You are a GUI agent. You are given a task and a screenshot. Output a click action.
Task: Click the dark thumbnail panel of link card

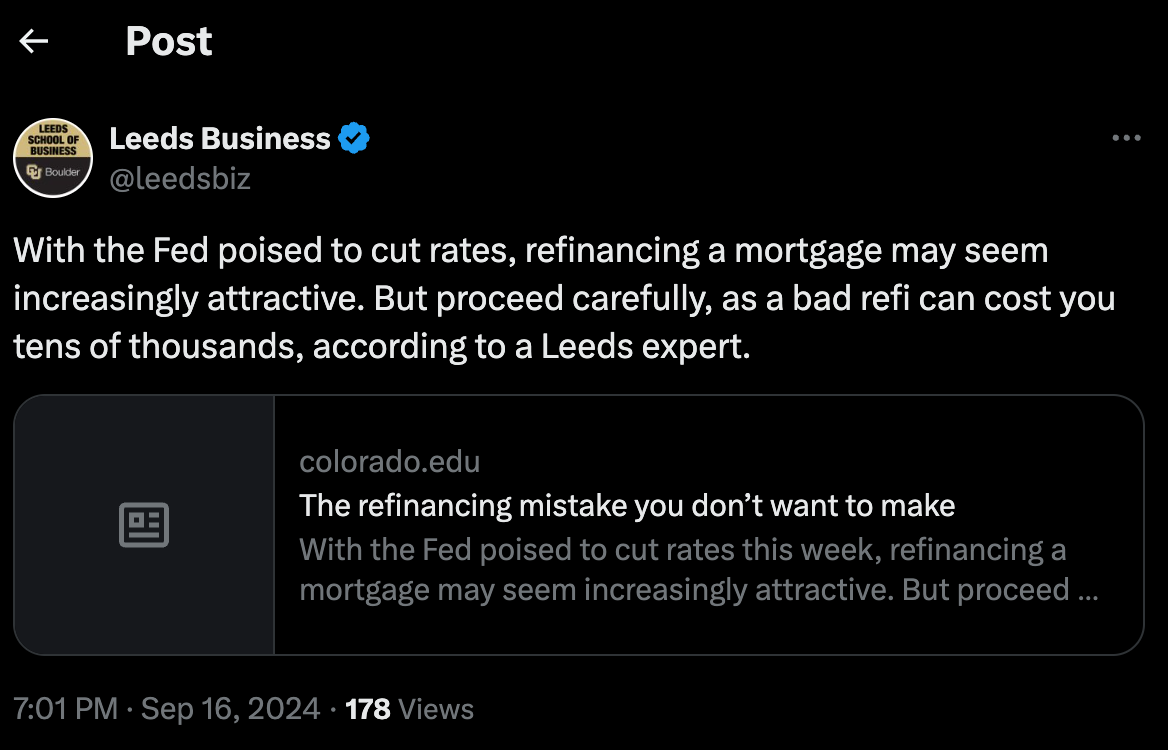click(144, 460)
